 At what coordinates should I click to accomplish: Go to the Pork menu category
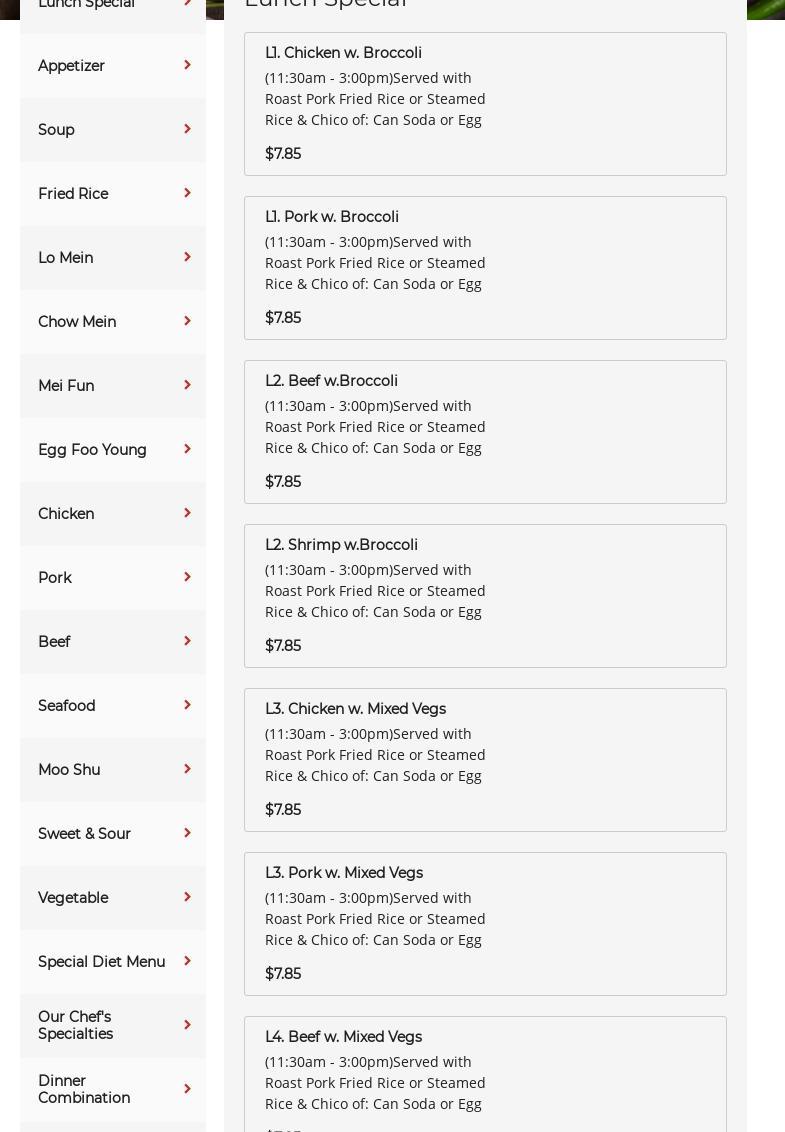[55, 578]
